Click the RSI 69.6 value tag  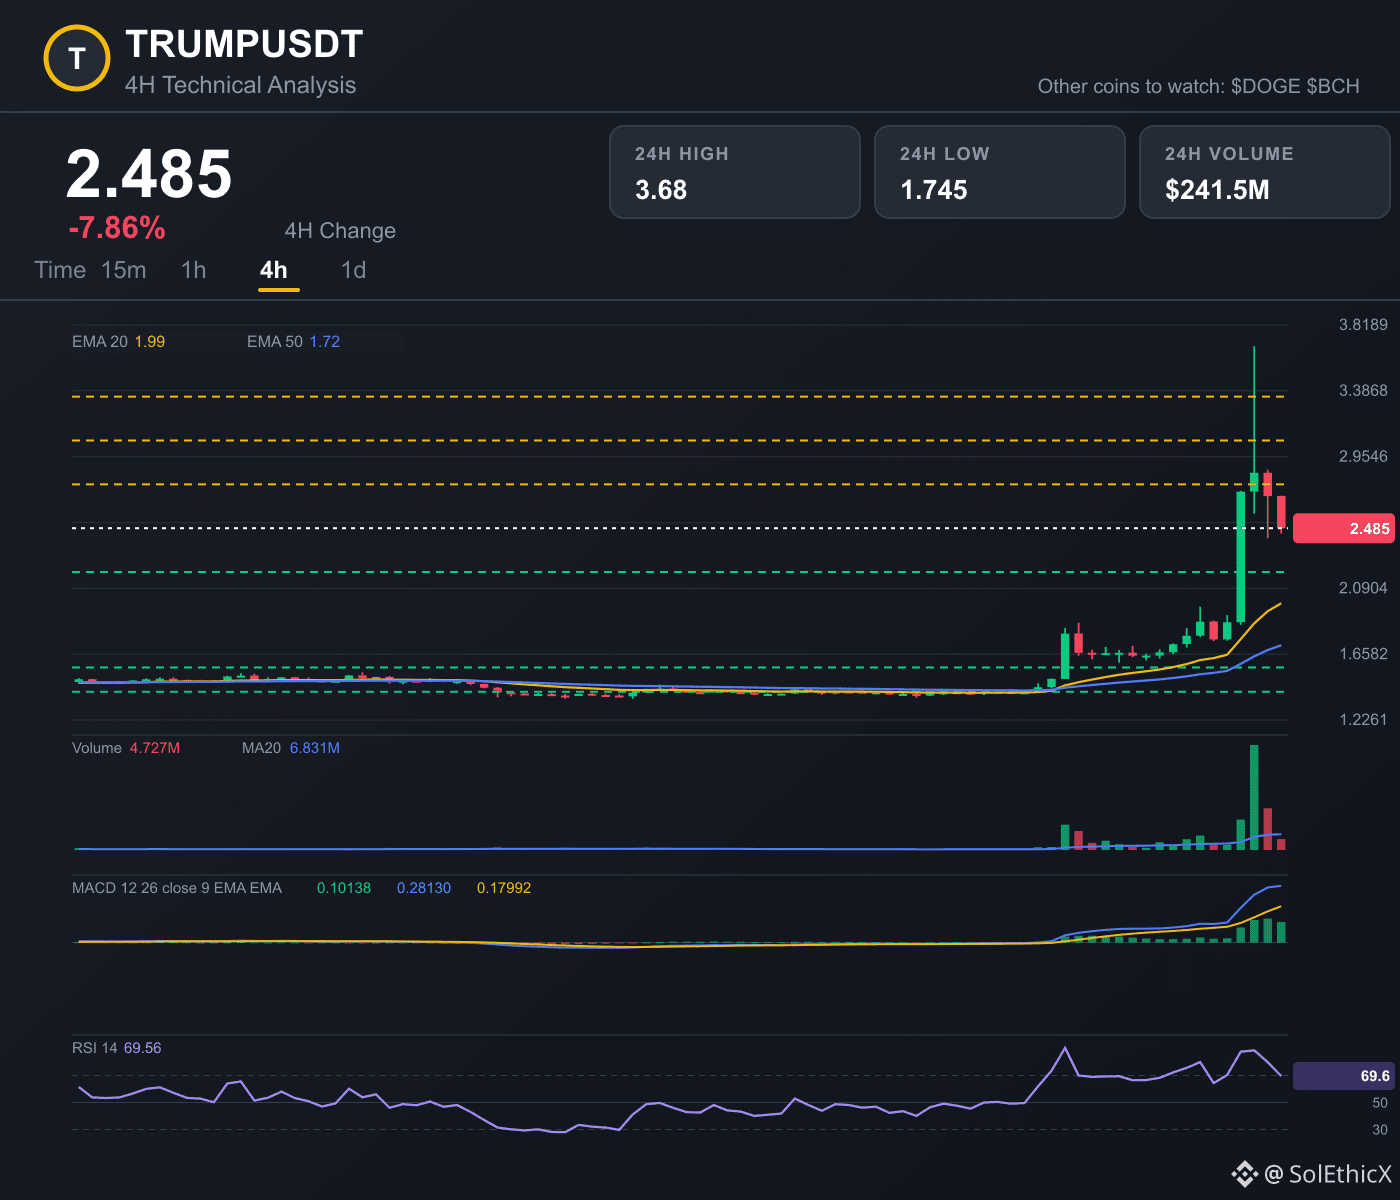click(1343, 1076)
